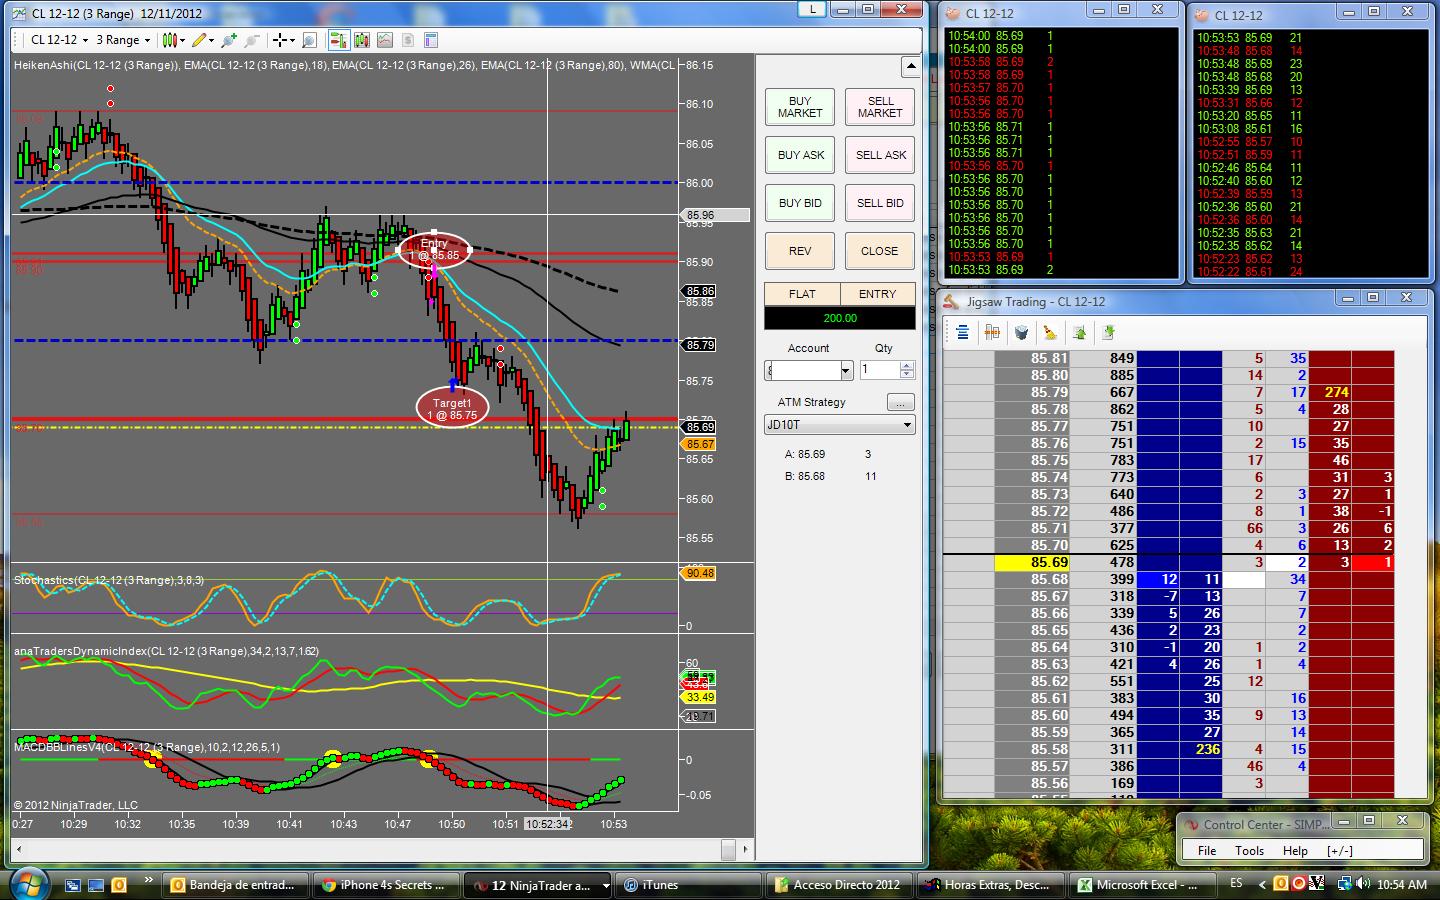This screenshot has width=1440, height=900.
Task: Click the REV reverse position button
Action: [800, 251]
